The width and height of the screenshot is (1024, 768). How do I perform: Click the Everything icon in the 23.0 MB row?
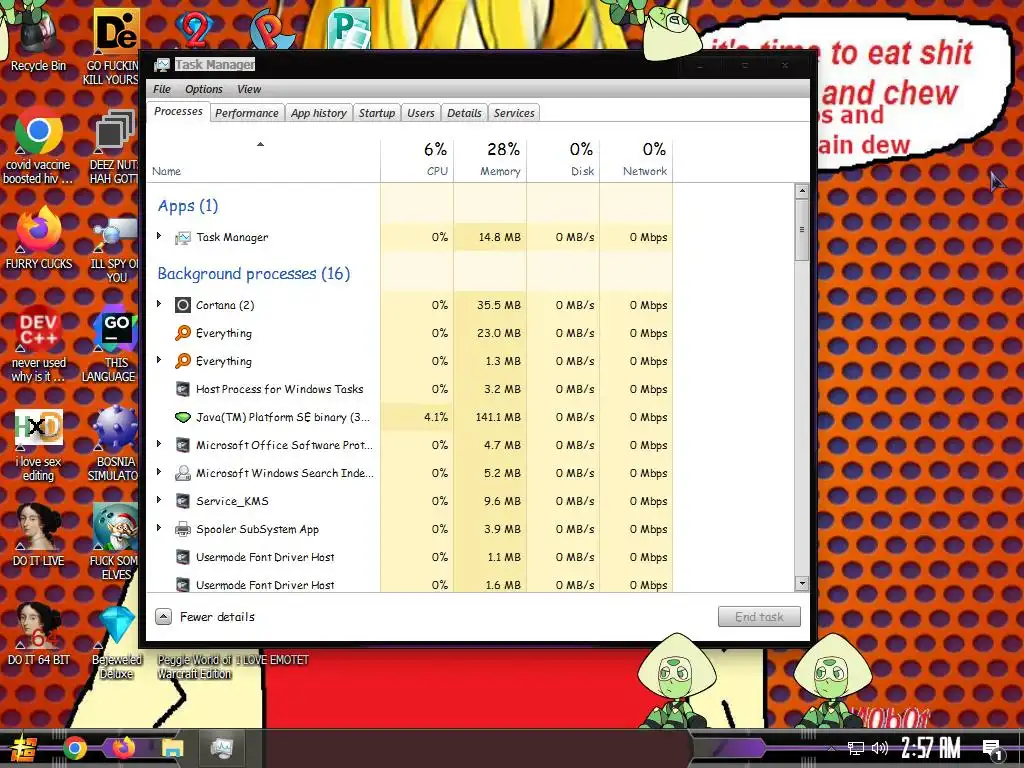(183, 333)
